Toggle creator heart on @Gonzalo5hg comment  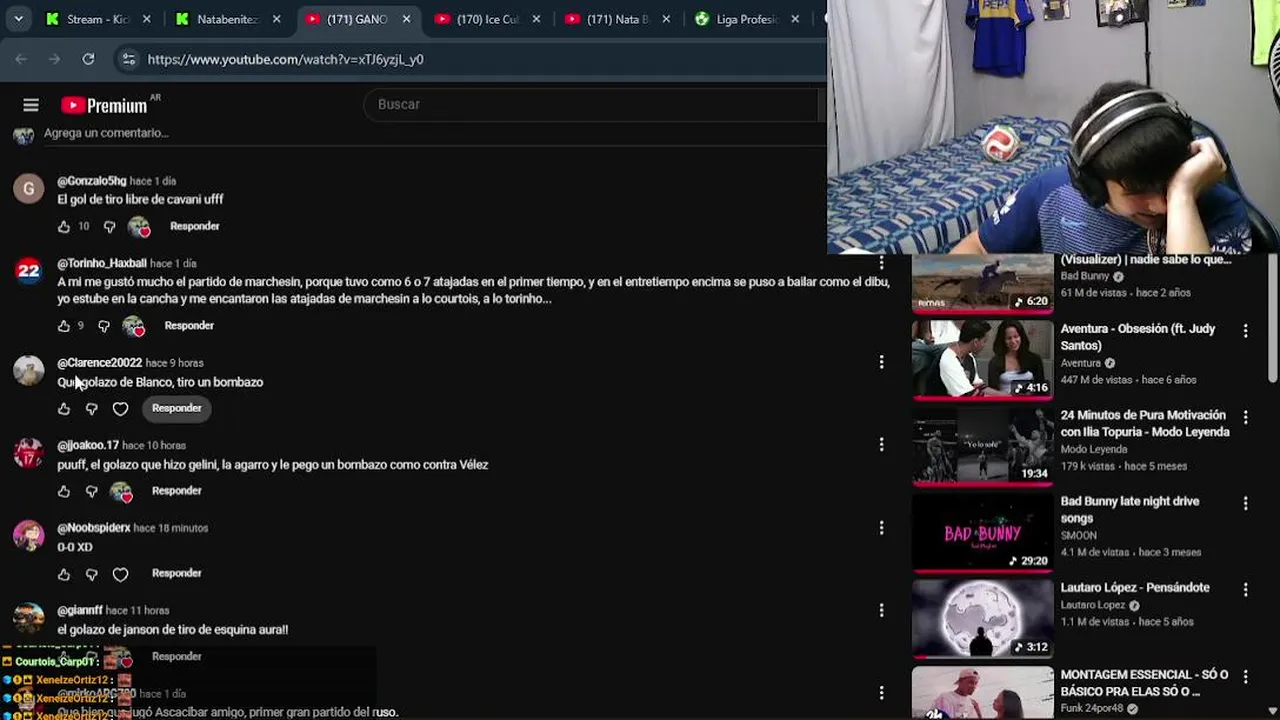[x=139, y=227]
